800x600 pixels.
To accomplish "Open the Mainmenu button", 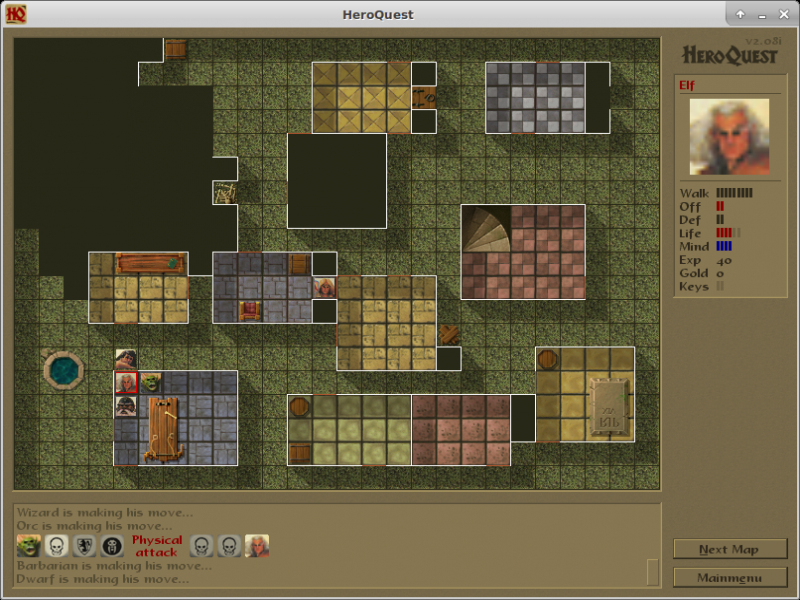I will (x=730, y=577).
